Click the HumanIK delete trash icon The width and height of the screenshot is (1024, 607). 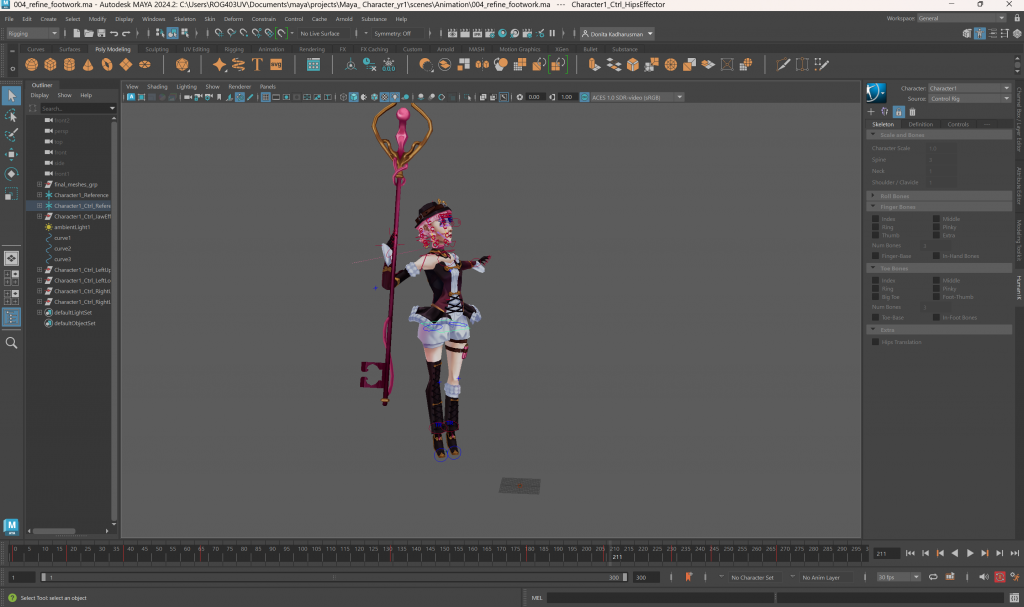pos(912,112)
